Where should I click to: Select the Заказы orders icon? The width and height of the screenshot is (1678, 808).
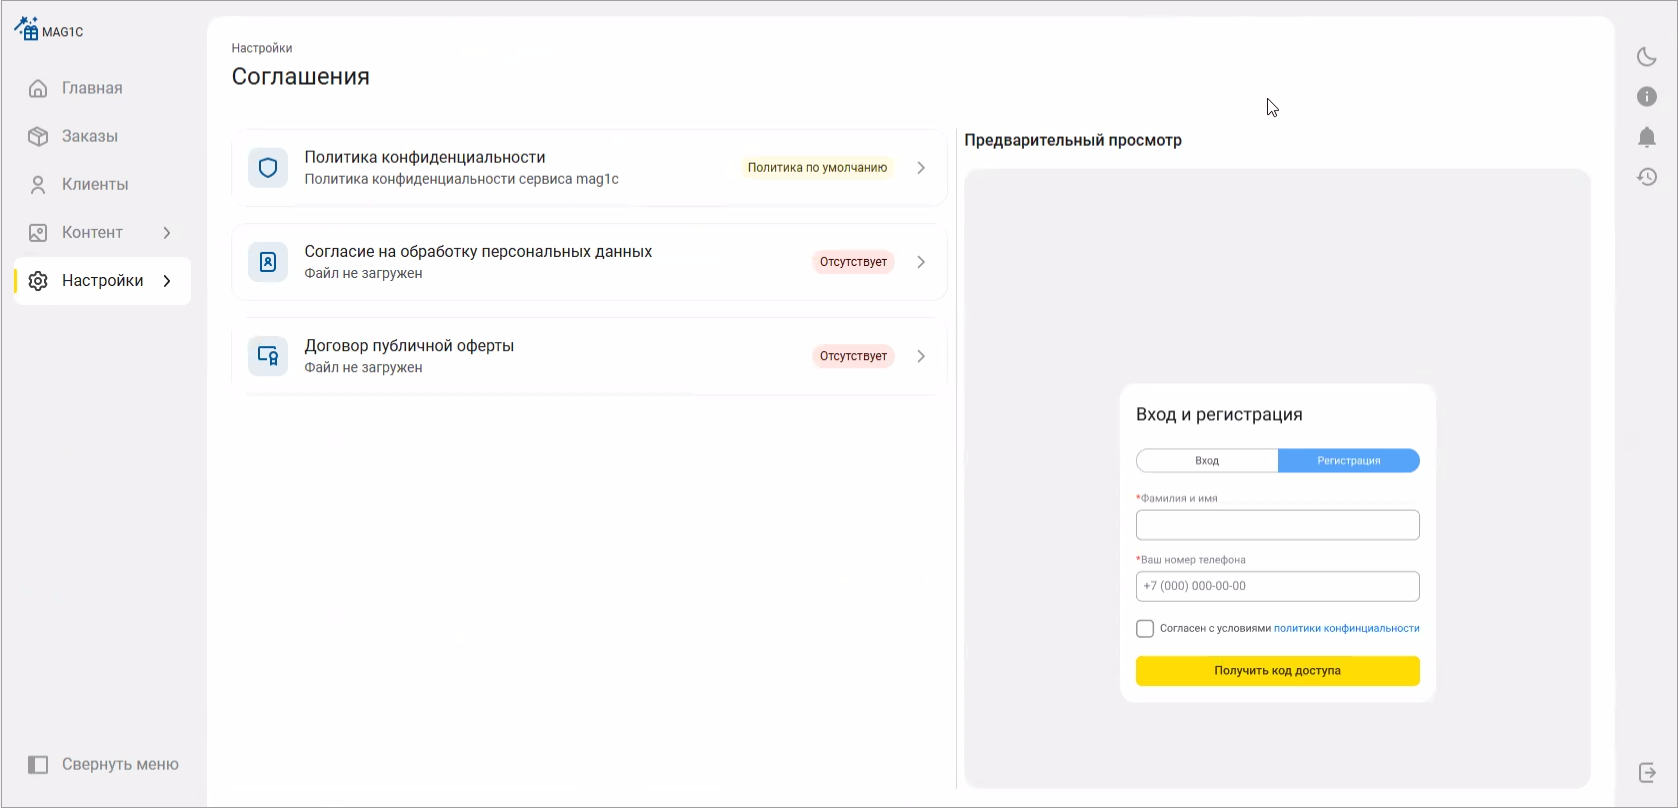click(37, 136)
